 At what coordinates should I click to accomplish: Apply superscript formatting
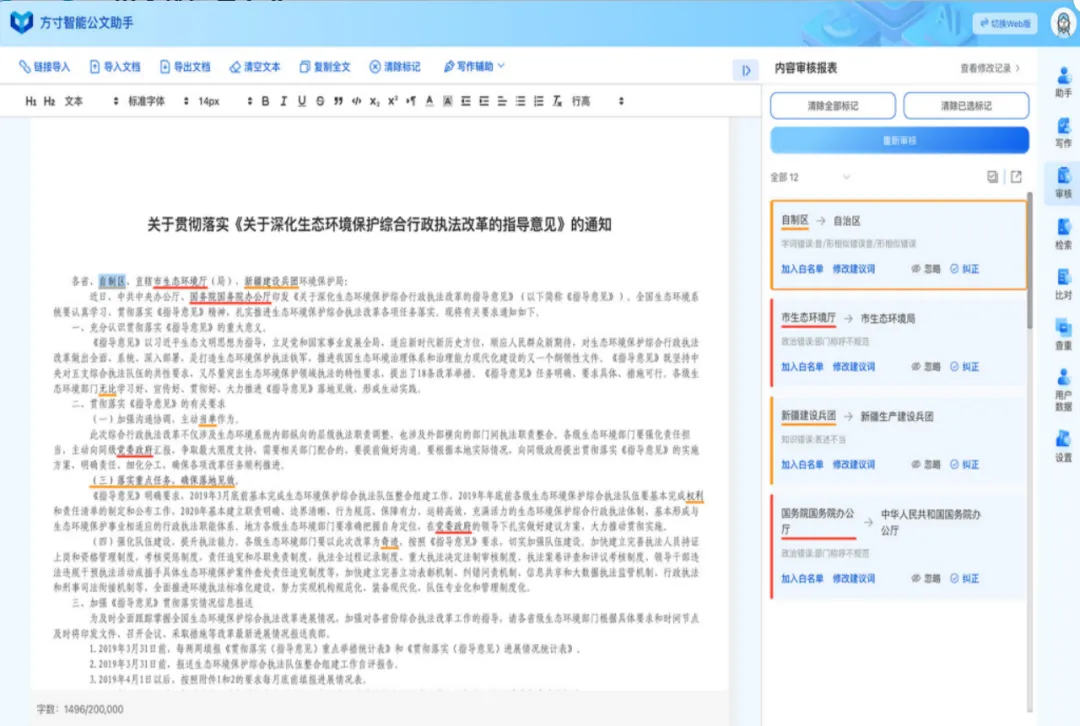(x=393, y=101)
